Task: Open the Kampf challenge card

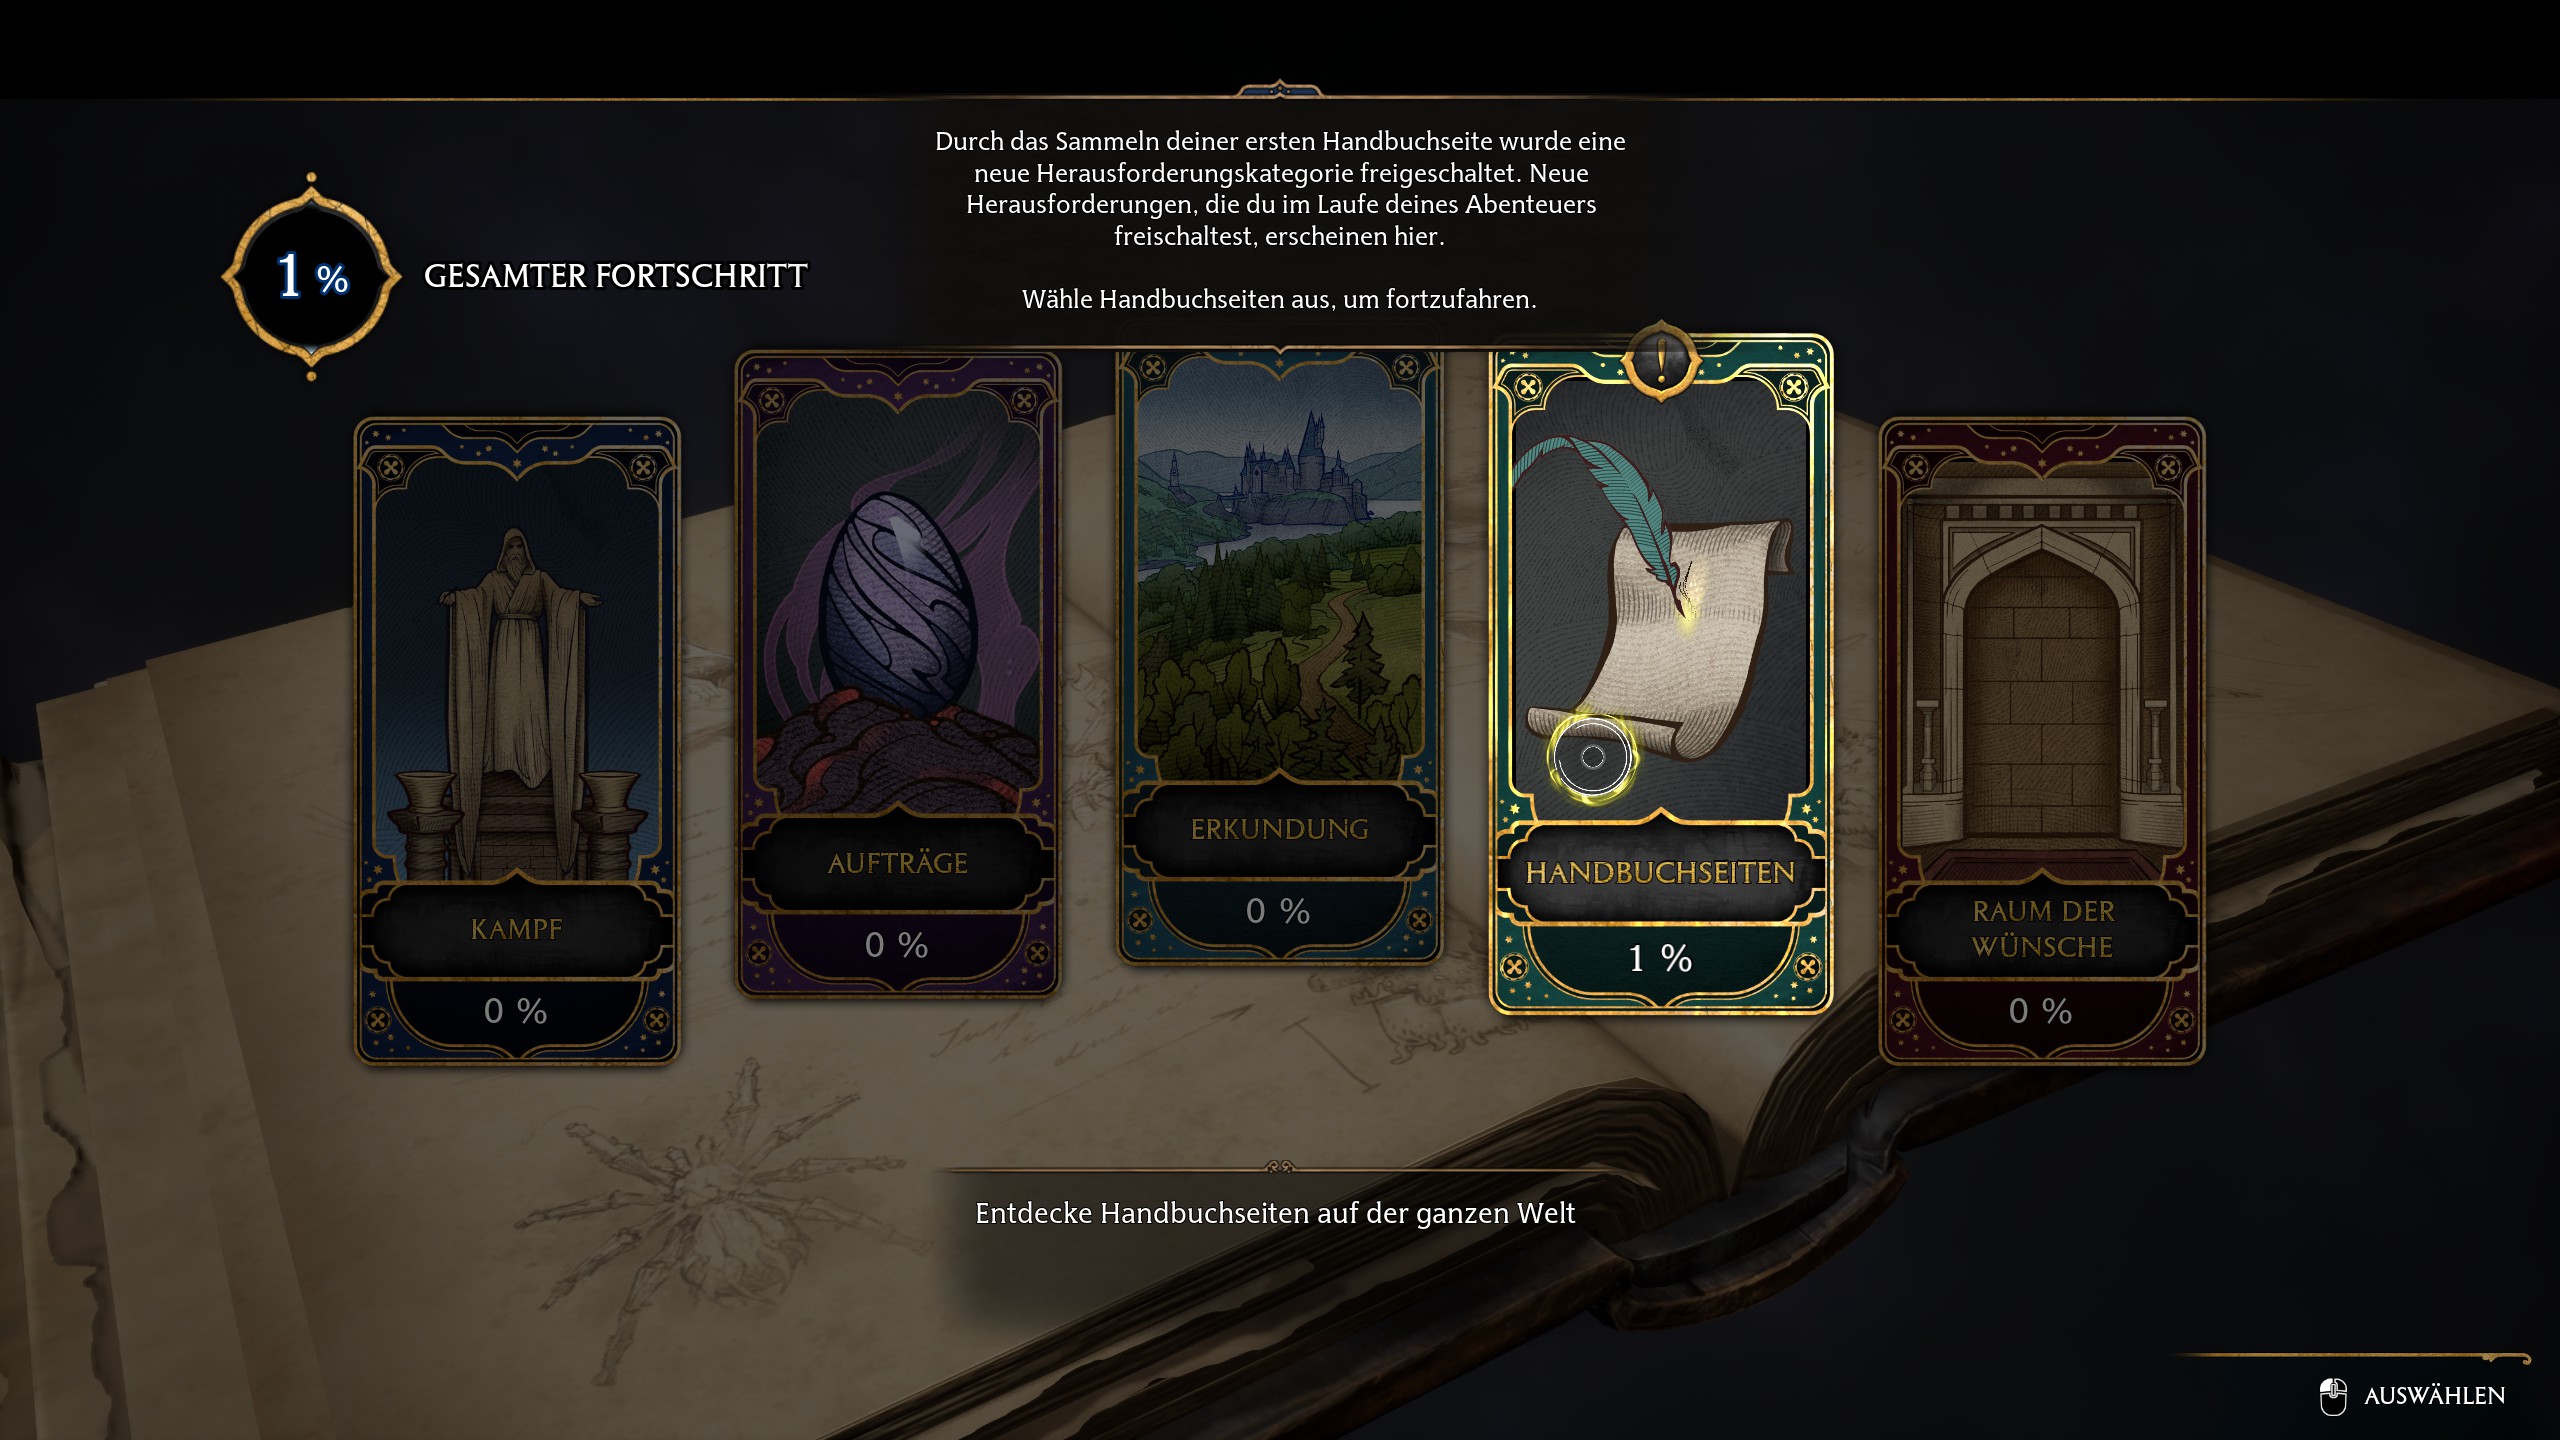Action: coord(517,741)
